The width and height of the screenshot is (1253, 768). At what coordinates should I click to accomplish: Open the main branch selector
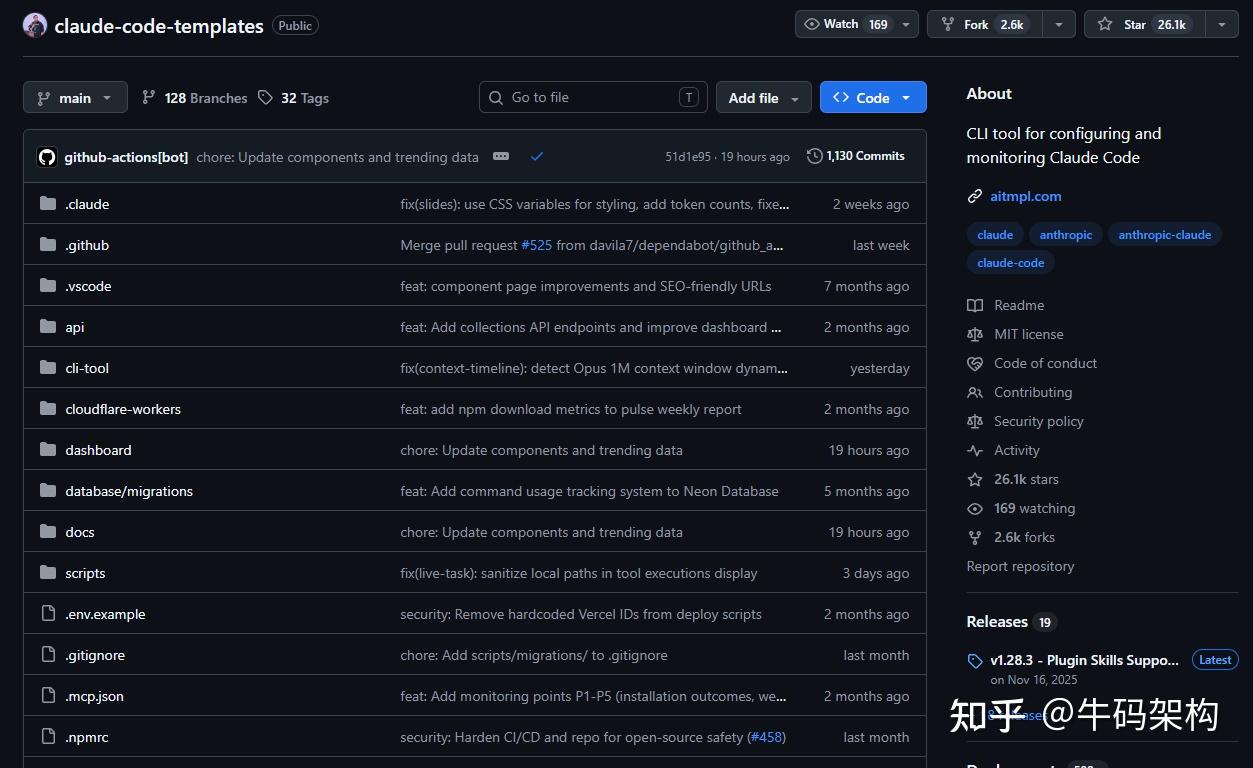tap(75, 98)
